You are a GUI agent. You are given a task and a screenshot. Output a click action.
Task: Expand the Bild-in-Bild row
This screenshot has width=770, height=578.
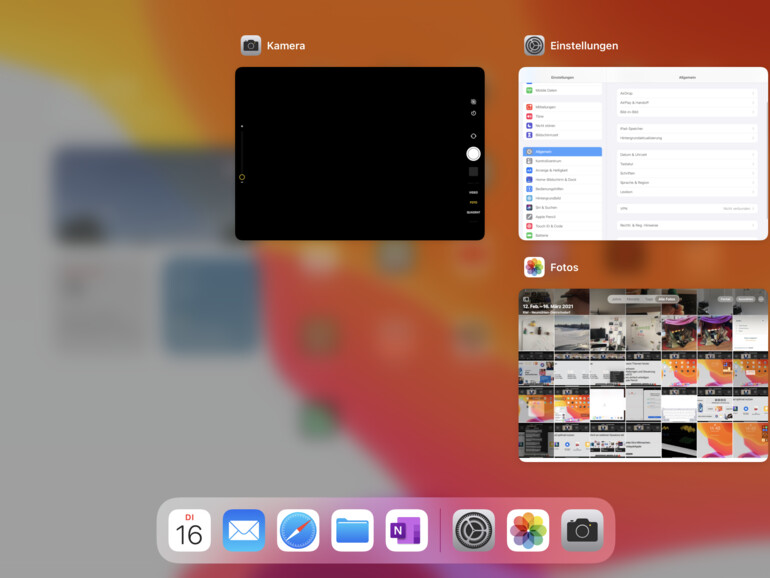tap(687, 112)
